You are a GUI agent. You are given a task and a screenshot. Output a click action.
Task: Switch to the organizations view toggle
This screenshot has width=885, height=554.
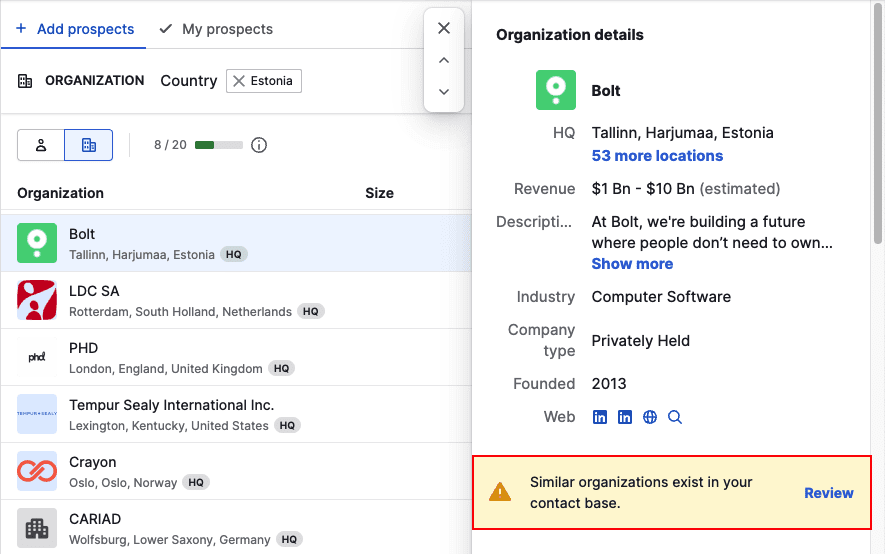[x=88, y=145]
